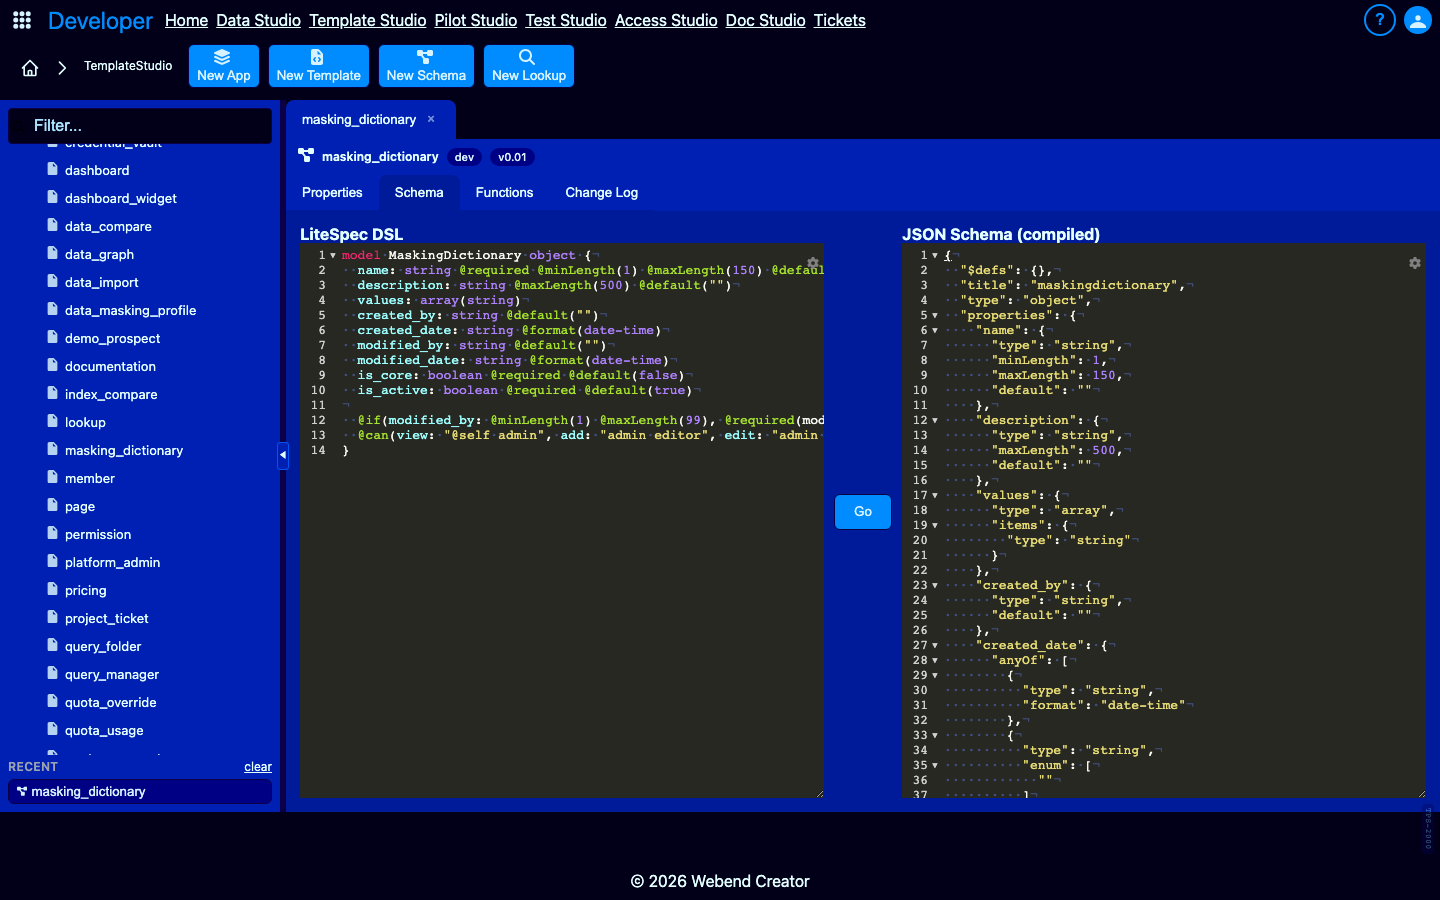The image size is (1440, 900).
Task: Fold line 5 properties in JSON Schema
Action: coord(935,316)
